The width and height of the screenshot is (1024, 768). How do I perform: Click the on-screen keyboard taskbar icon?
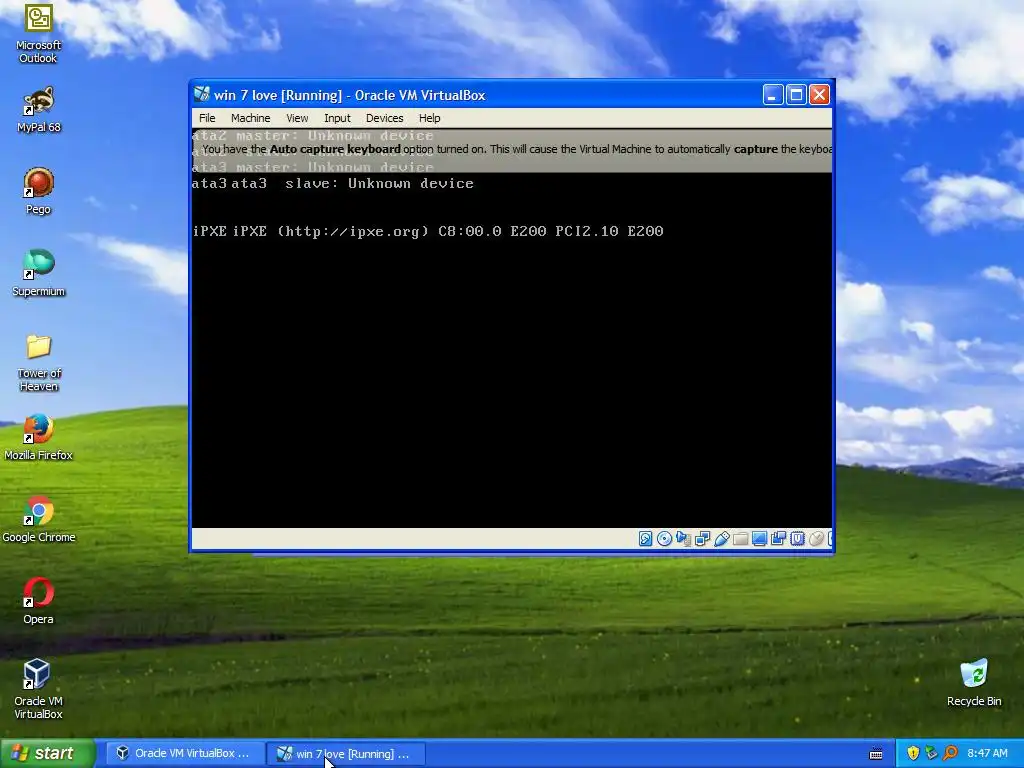pos(876,754)
